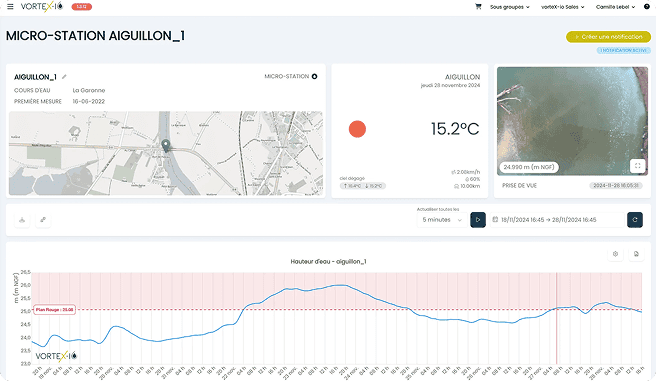Click the red weather sun icon
The width and height of the screenshot is (656, 381).
(x=357, y=129)
